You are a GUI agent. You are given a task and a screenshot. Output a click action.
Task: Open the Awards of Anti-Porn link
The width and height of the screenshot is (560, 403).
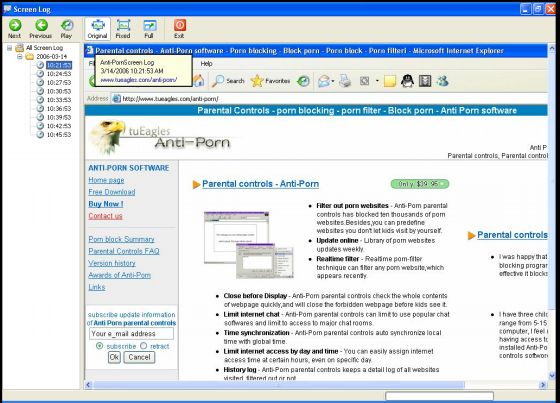point(119,275)
